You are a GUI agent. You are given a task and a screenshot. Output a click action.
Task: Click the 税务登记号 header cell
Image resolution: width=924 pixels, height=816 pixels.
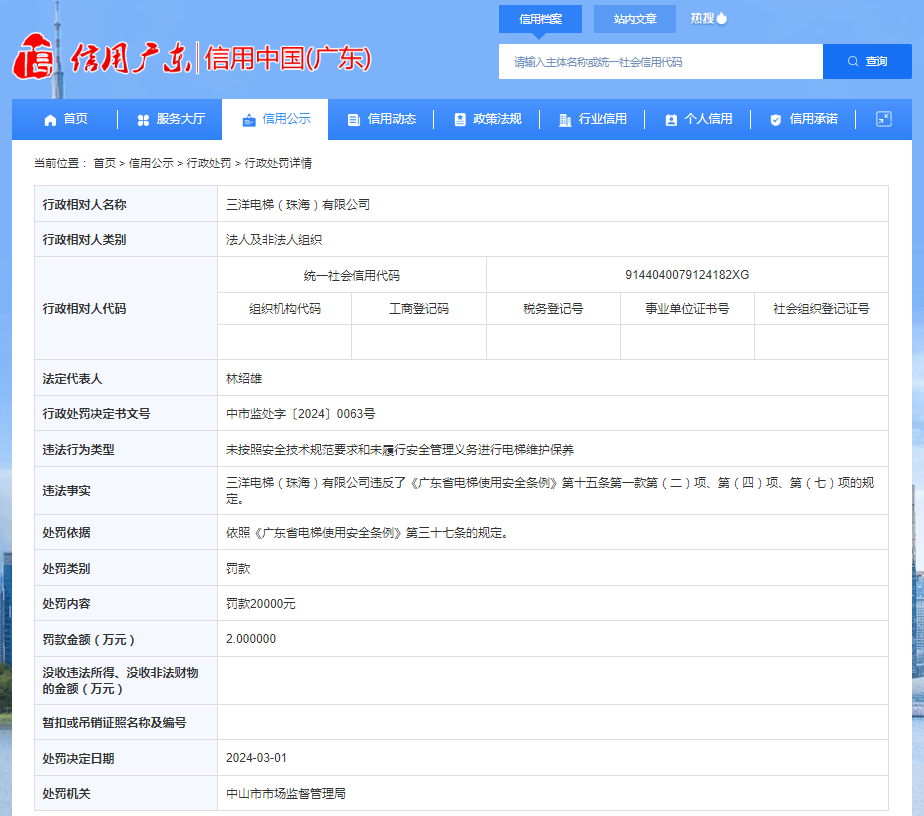coord(553,309)
